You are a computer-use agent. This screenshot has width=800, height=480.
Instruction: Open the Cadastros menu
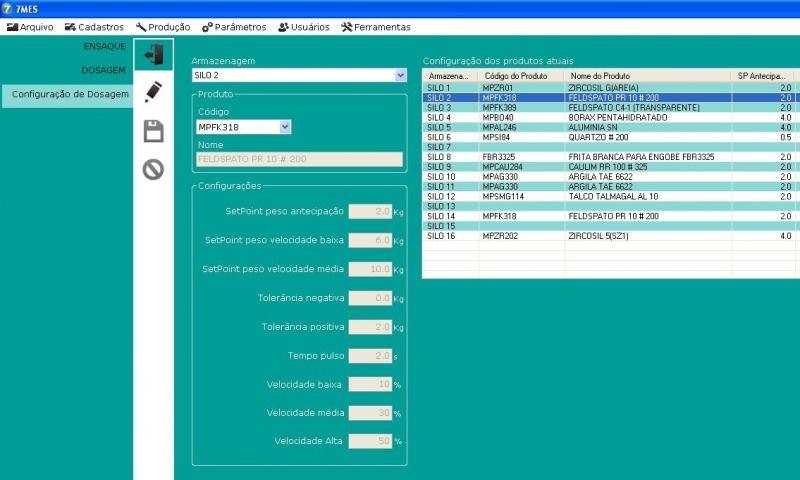(x=94, y=27)
